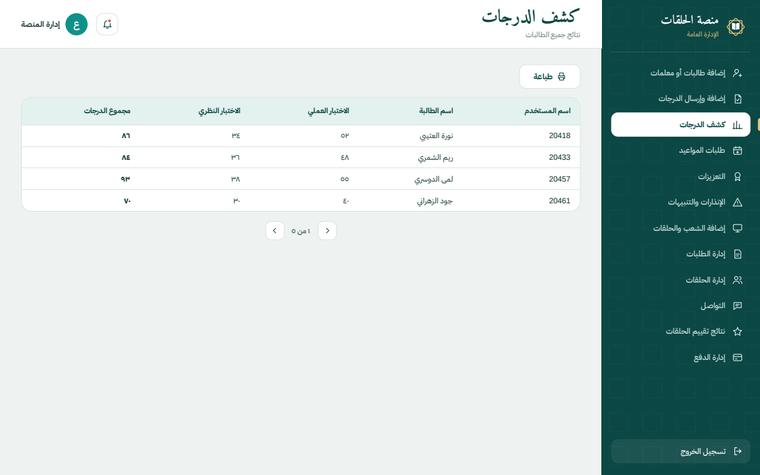This screenshot has width=760, height=475.
Task: Click the platform book logo icon
Action: [735, 27]
